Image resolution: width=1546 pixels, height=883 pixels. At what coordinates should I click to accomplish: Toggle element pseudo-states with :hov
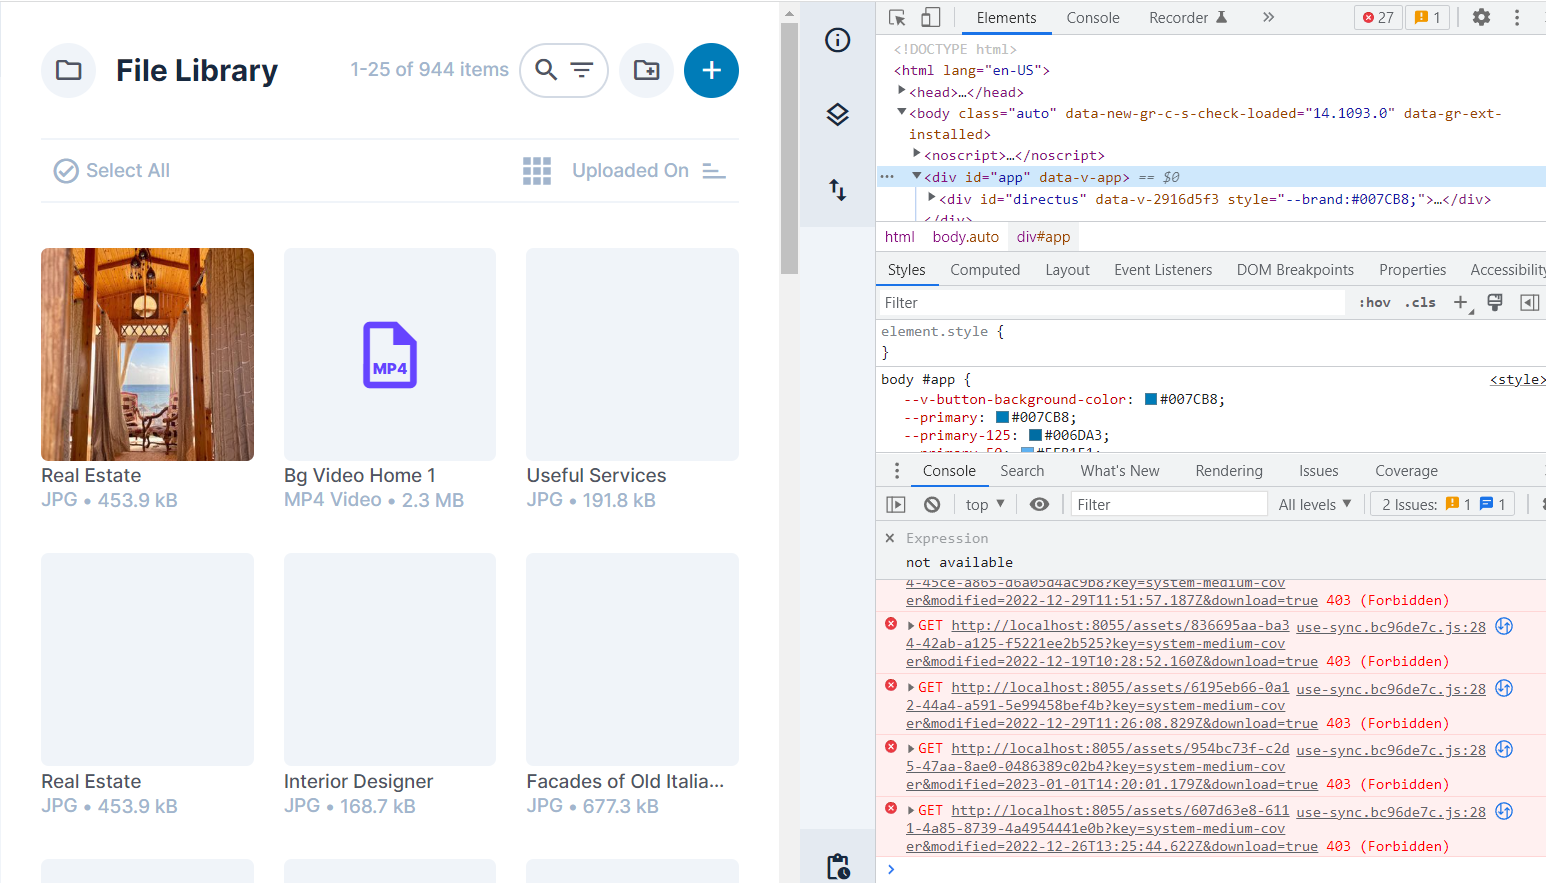point(1374,301)
